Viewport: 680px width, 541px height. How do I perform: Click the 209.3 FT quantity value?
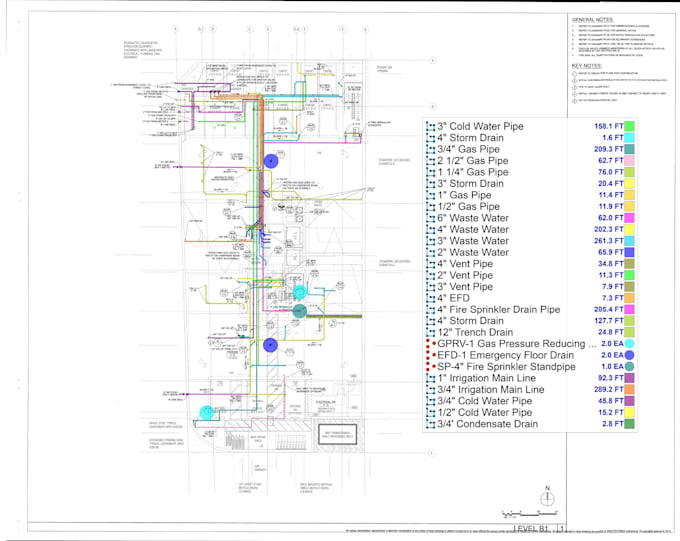pos(608,149)
